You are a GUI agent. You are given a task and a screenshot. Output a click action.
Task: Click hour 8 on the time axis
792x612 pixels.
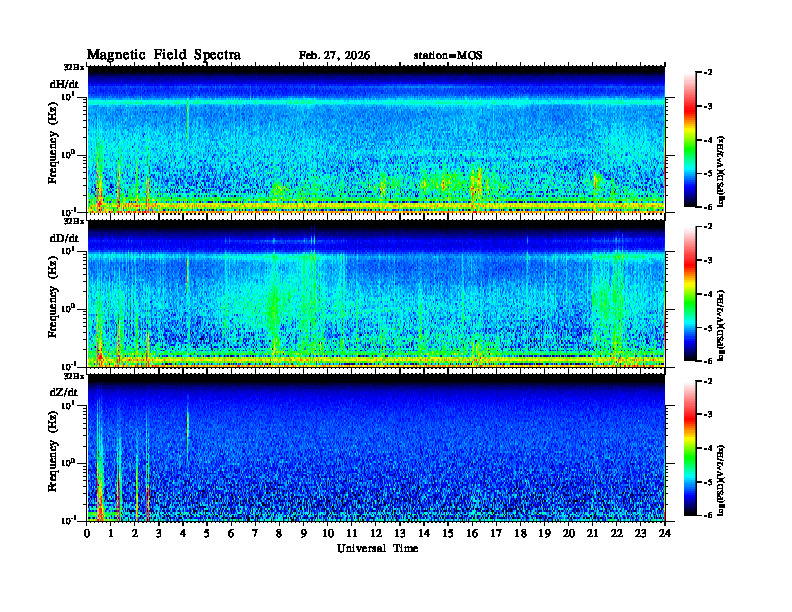[279, 534]
